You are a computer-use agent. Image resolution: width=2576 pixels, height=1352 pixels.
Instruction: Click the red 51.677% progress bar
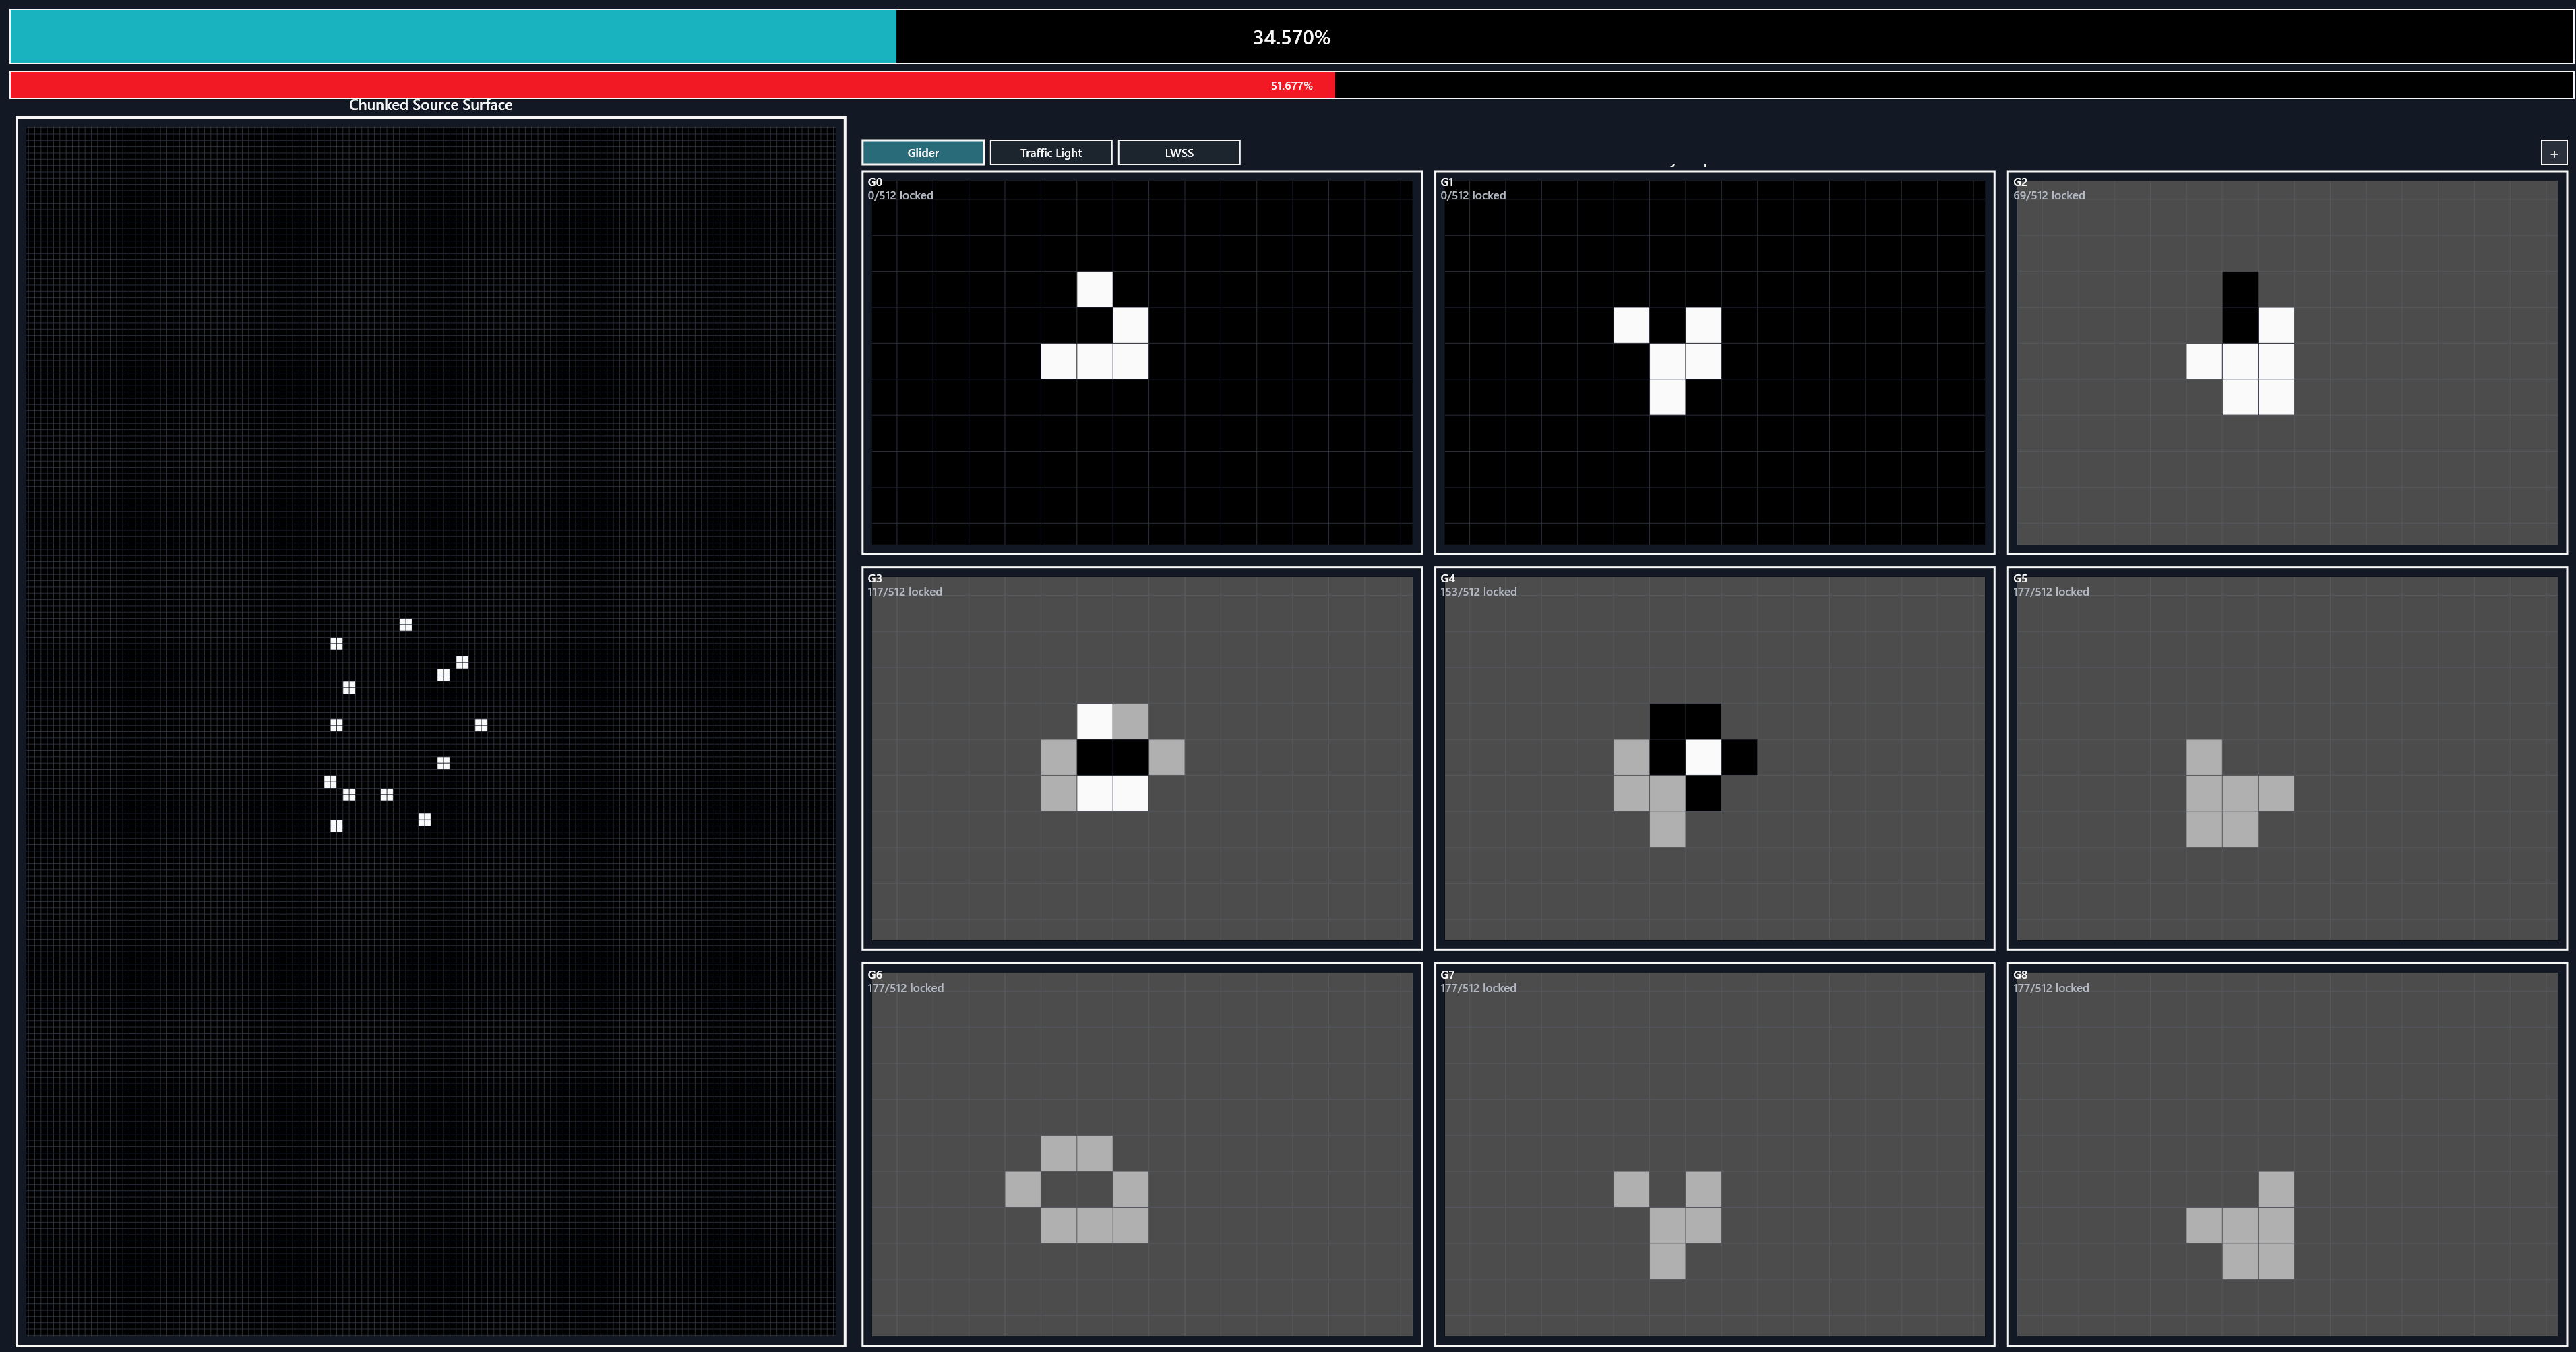[x=1291, y=85]
